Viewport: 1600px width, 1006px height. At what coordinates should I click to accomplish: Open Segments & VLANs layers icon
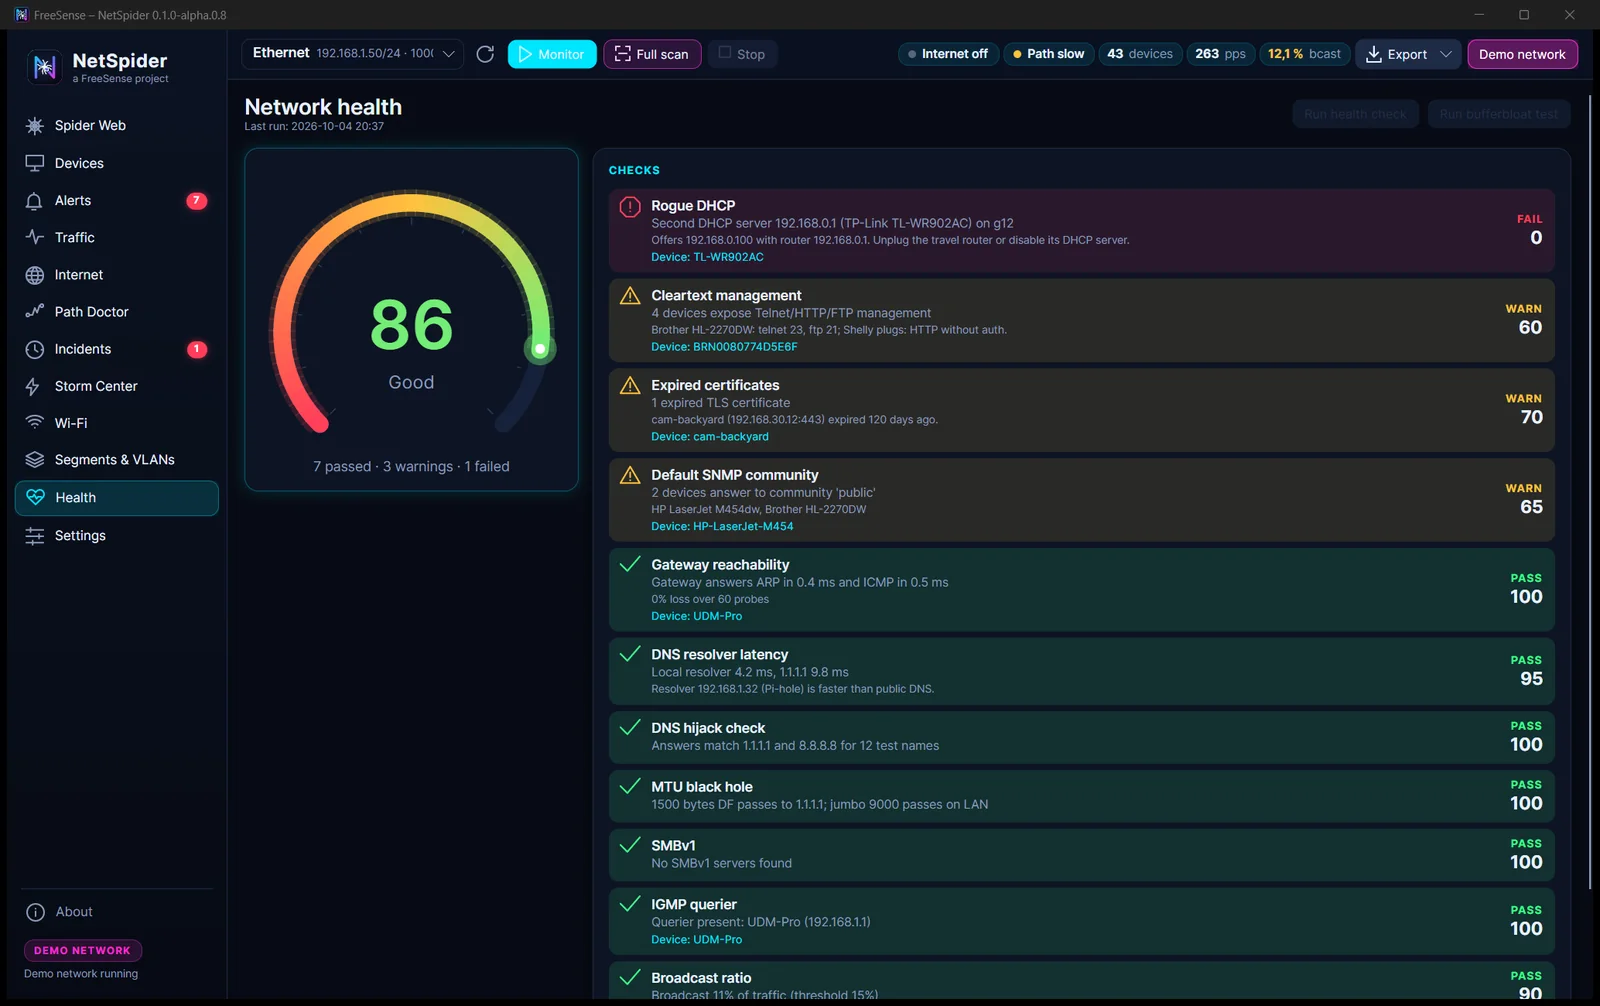[x=35, y=460]
